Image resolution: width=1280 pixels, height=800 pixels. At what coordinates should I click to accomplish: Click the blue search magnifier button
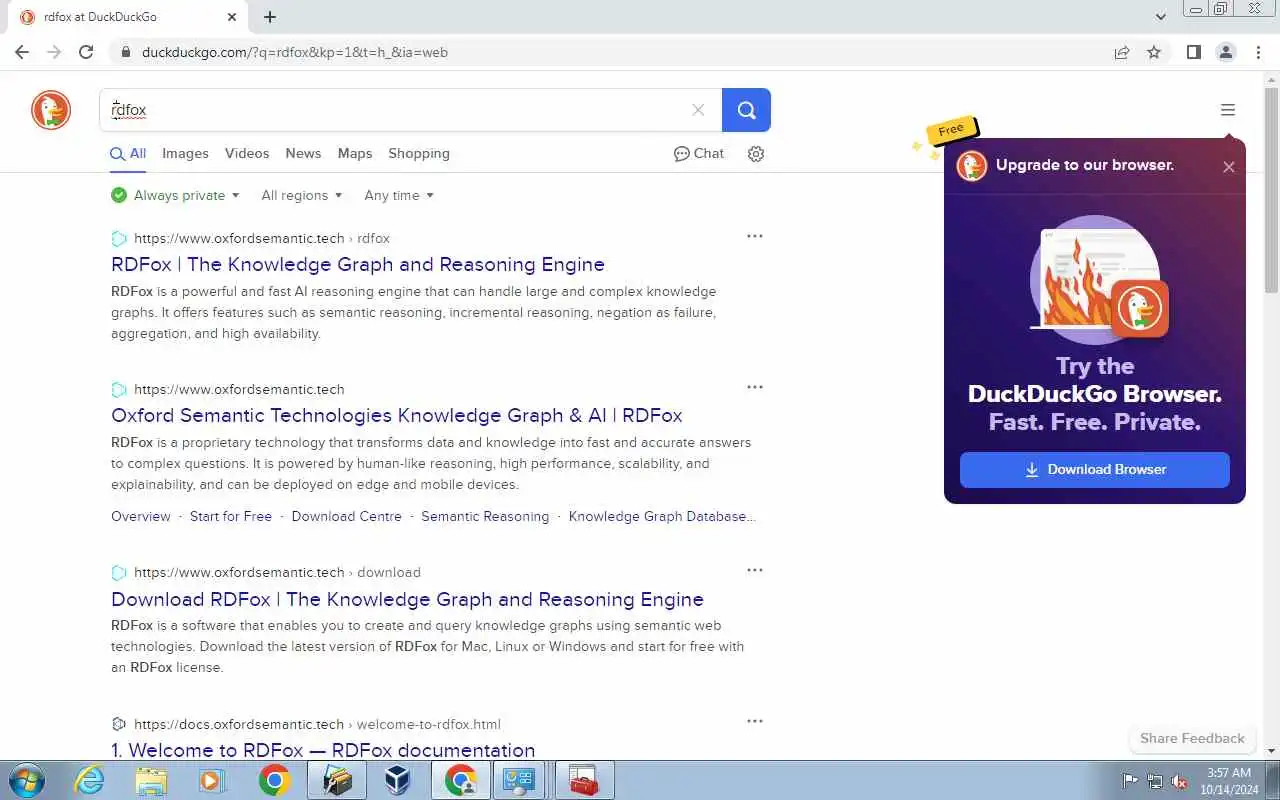click(x=746, y=110)
